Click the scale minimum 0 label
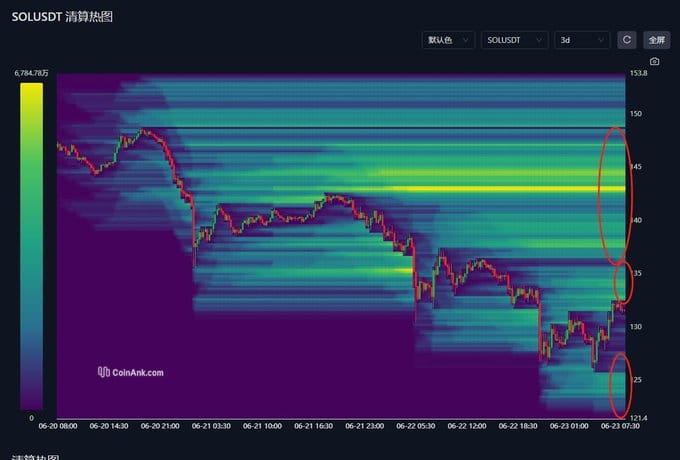This screenshot has width=680, height=460. coord(32,418)
